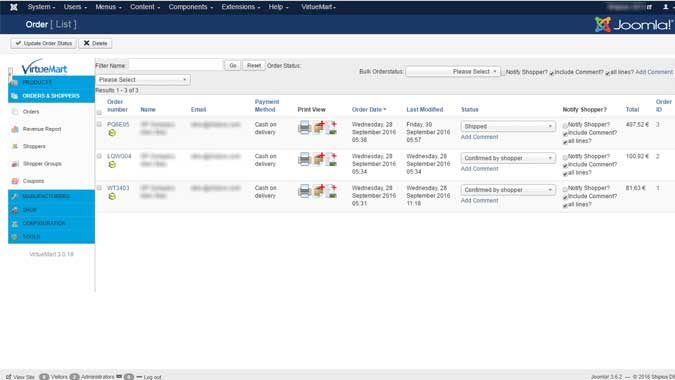Screen dimensions: 675x380
Task: Select row checkbox for order WT3403
Action: (x=99, y=188)
